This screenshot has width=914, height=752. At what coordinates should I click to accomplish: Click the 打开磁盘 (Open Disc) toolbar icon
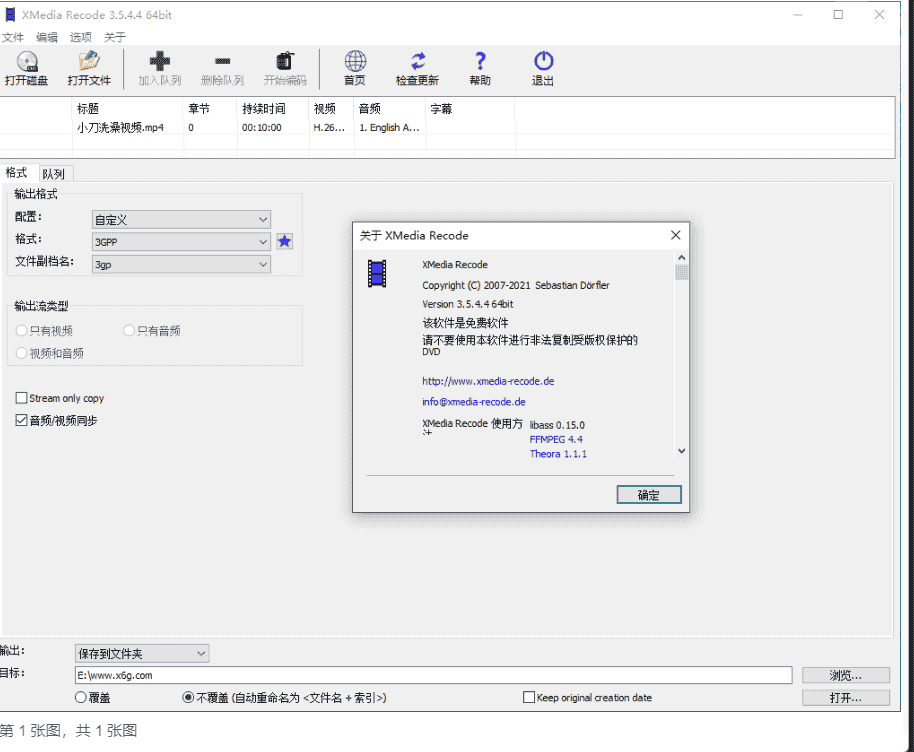(26, 62)
